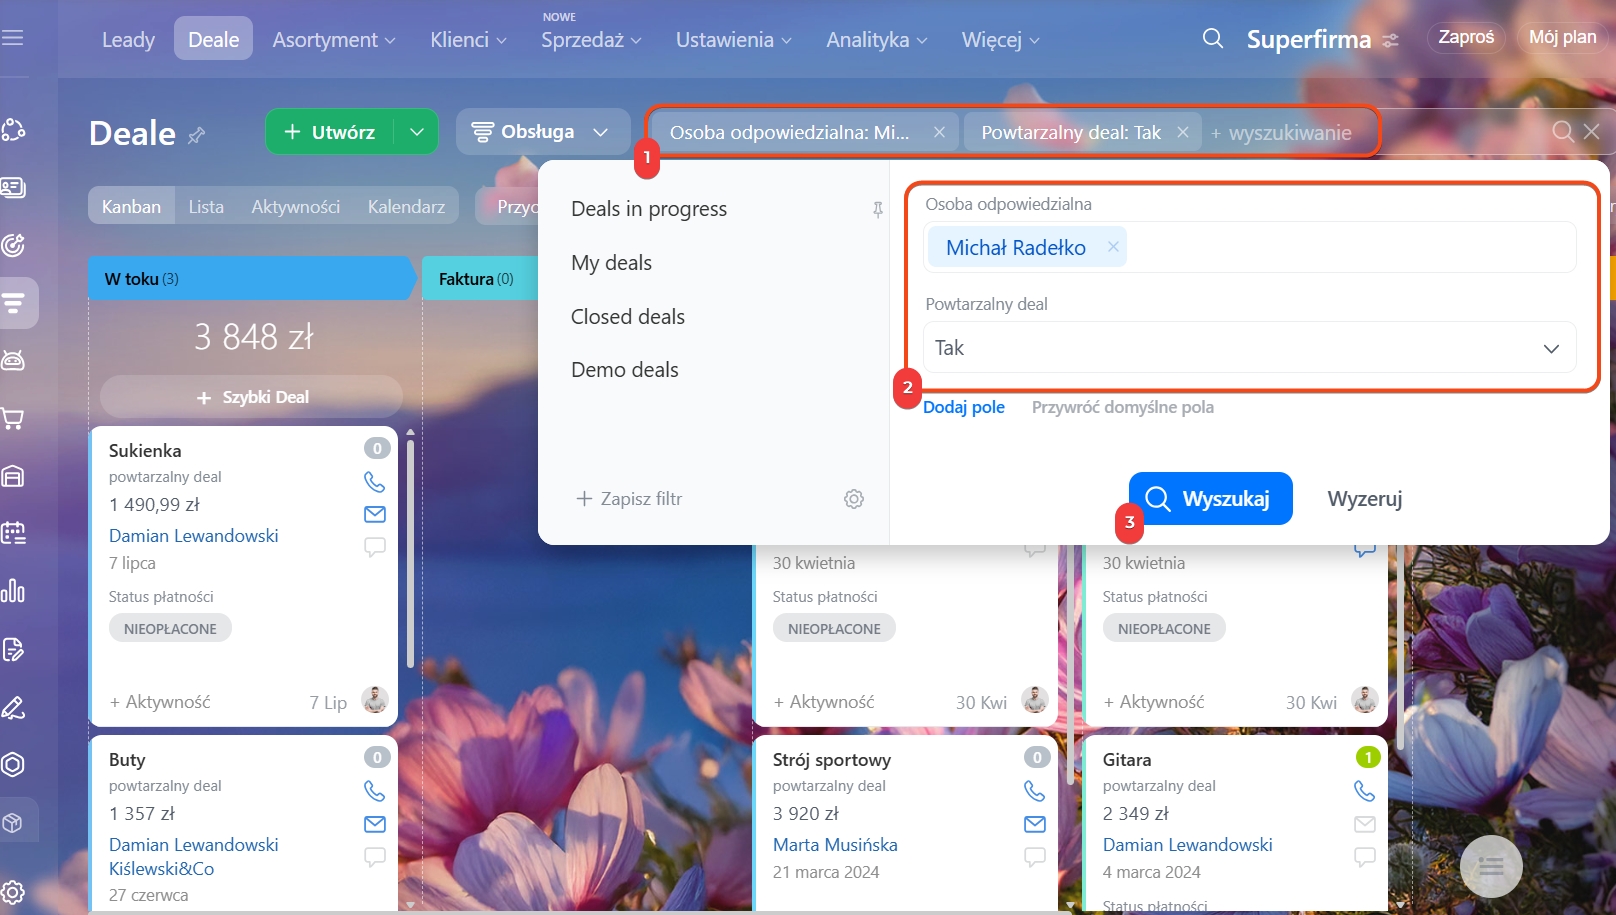Open the Gitara card activity counter badge
This screenshot has height=915, width=1616.
point(1368,757)
